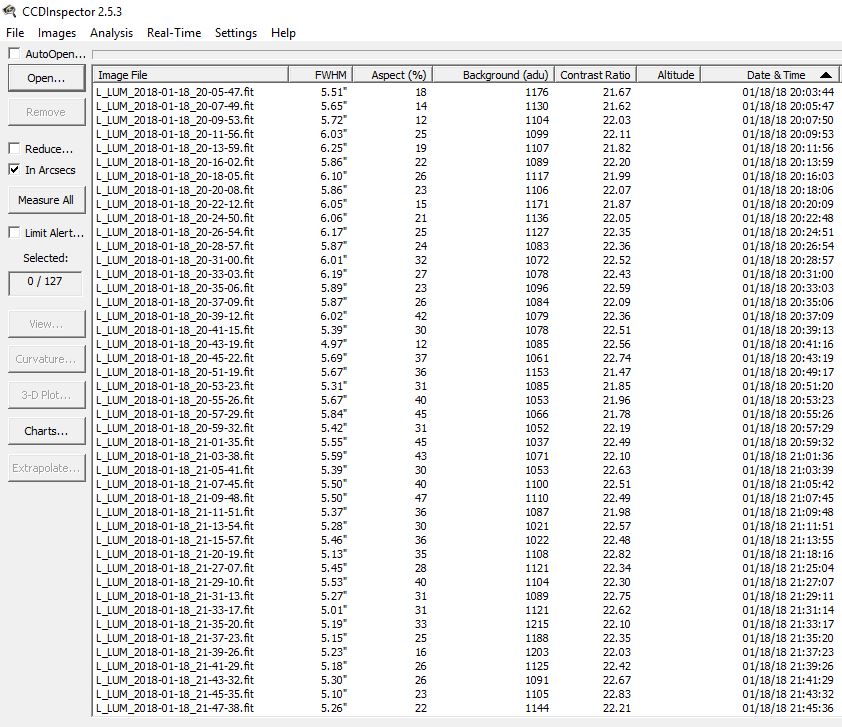
Task: Sort by the FWHM column header
Action: (329, 75)
